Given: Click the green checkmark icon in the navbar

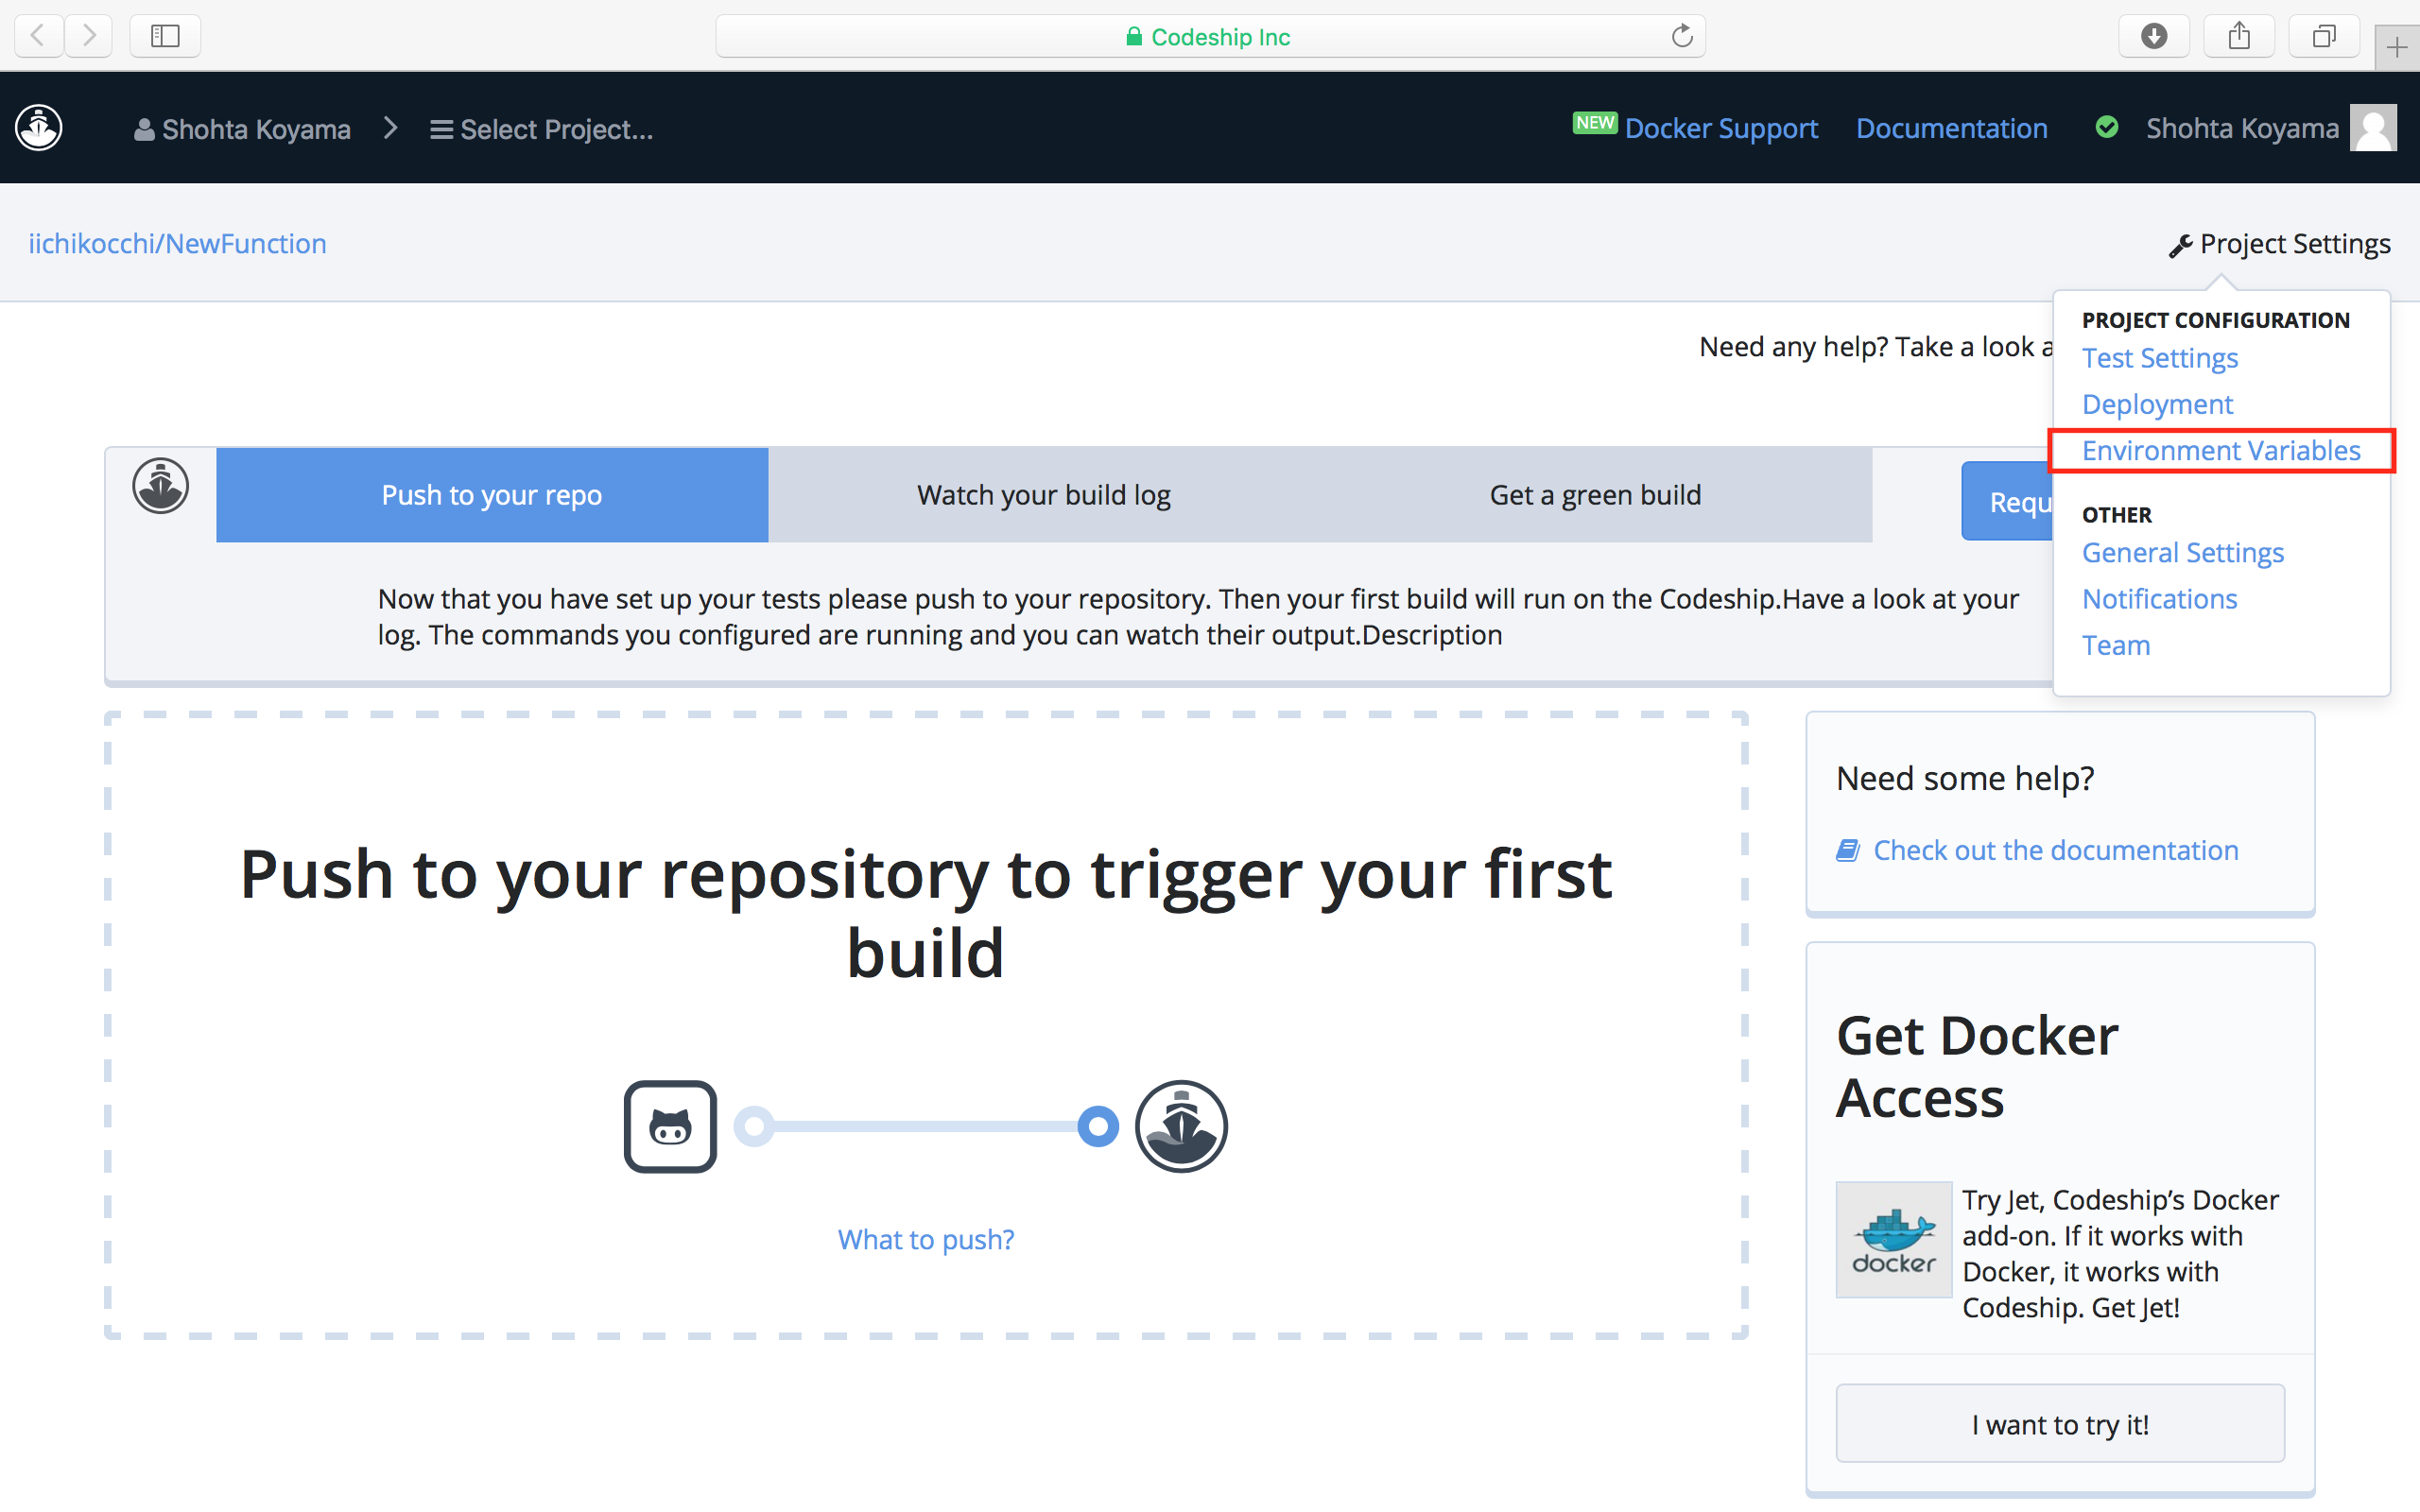Looking at the screenshot, I should pos(2107,127).
